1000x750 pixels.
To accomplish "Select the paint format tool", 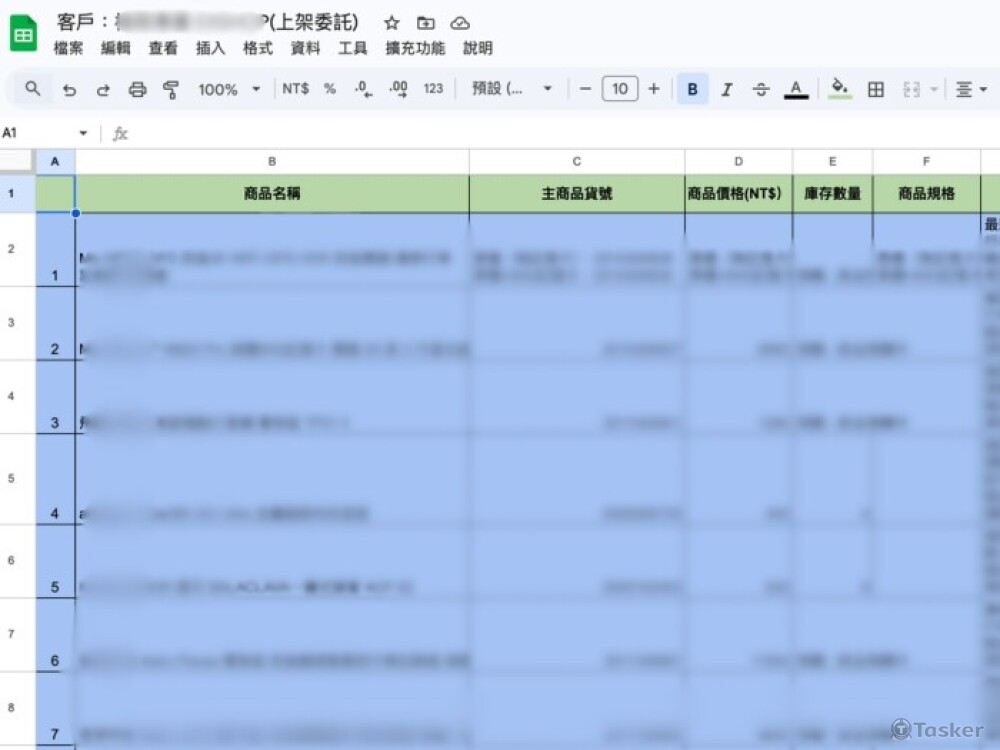I will point(171,89).
